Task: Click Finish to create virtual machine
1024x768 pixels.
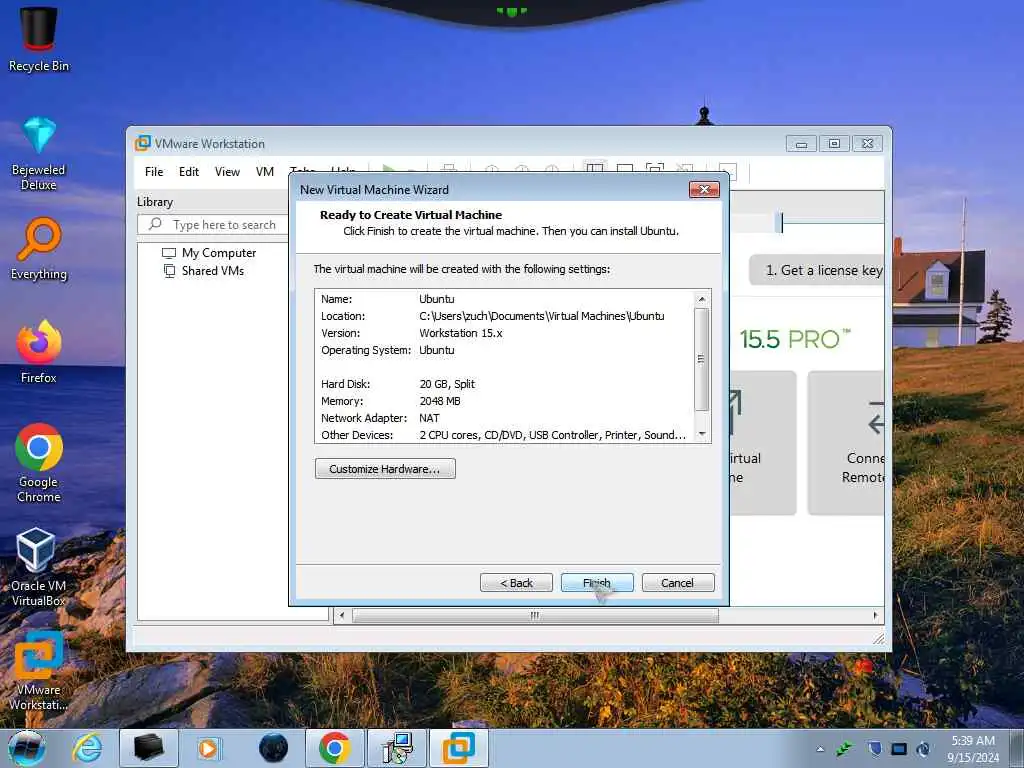Action: click(x=597, y=583)
